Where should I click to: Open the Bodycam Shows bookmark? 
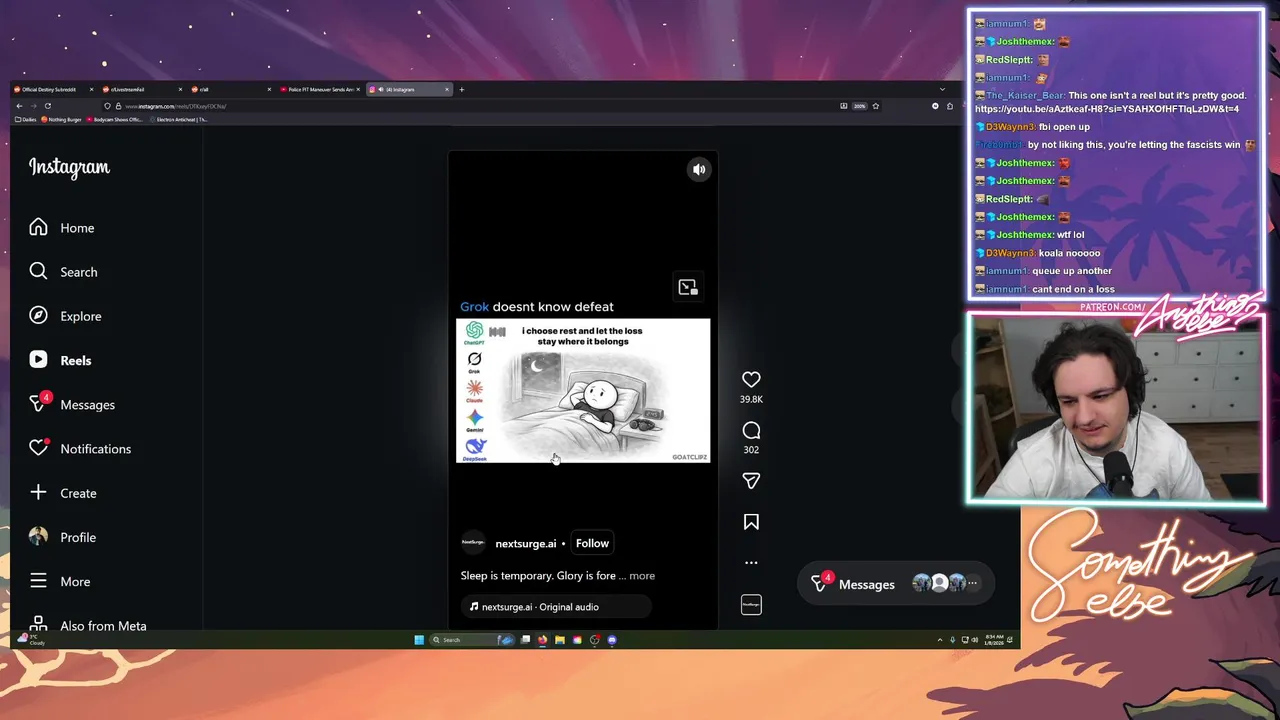click(115, 120)
